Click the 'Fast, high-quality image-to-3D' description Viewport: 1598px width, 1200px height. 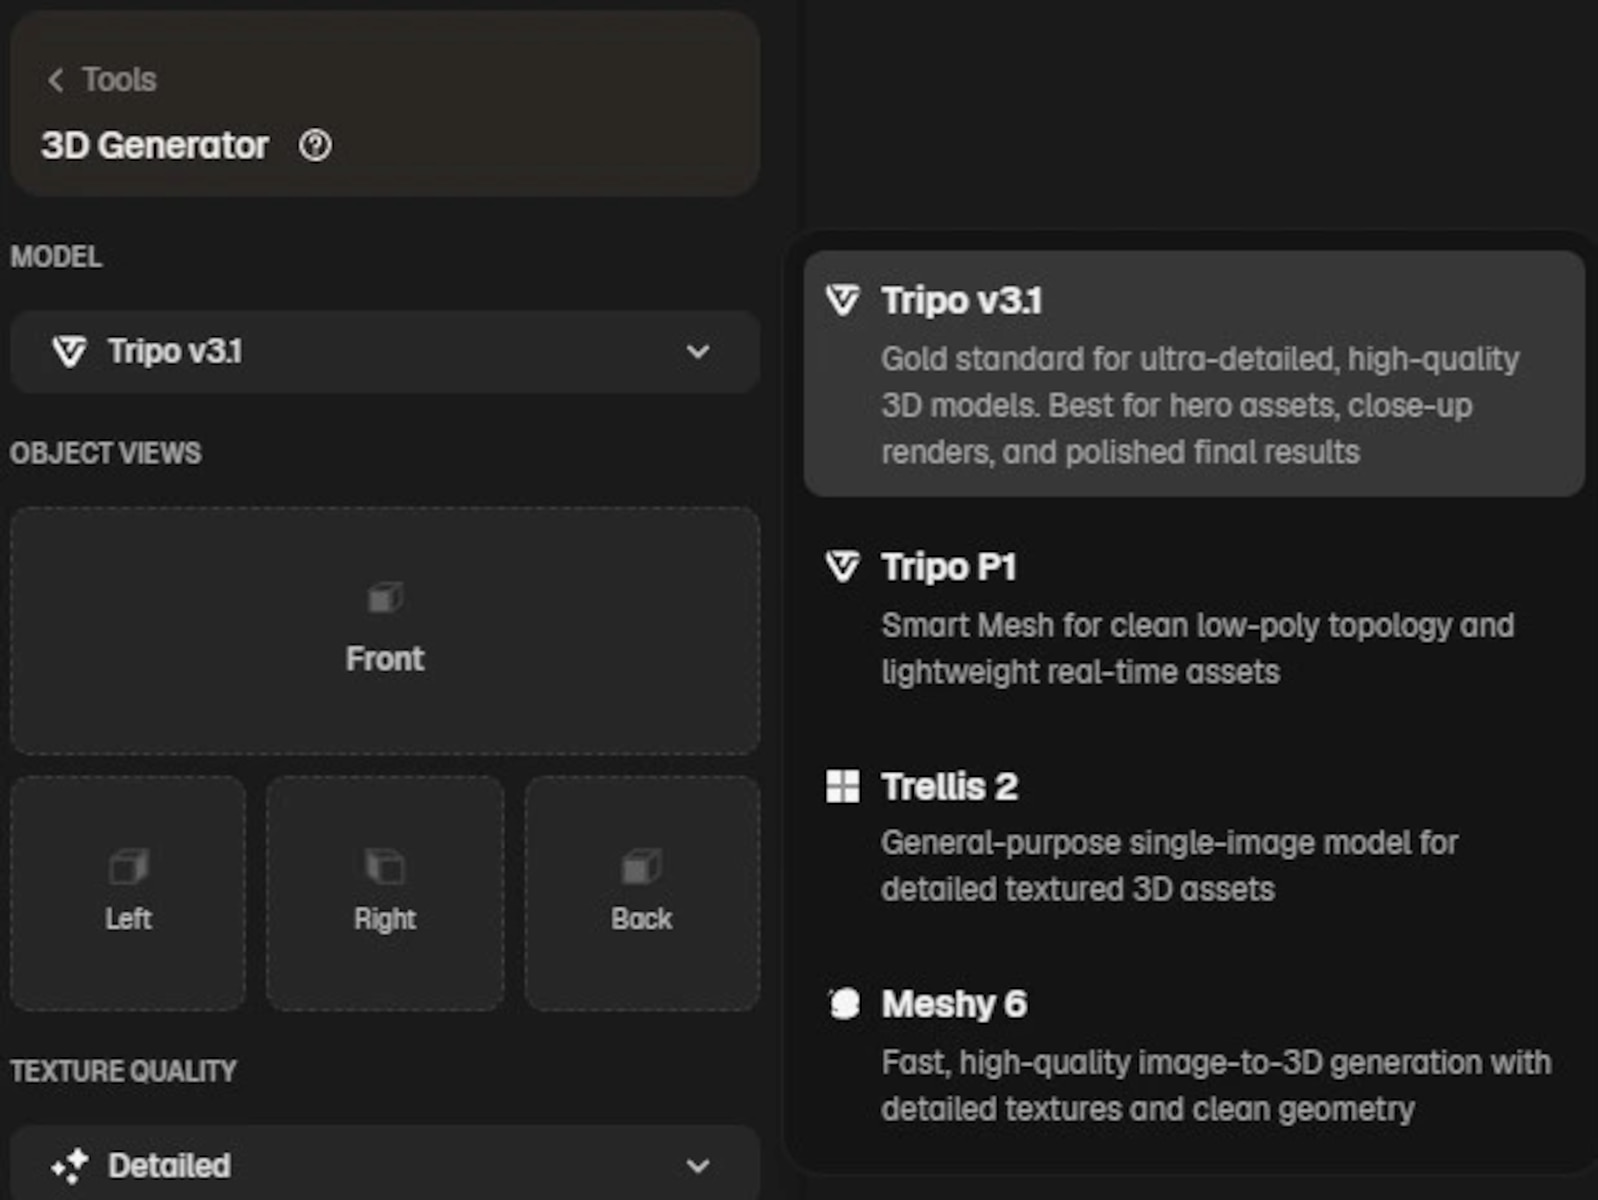(1216, 1085)
